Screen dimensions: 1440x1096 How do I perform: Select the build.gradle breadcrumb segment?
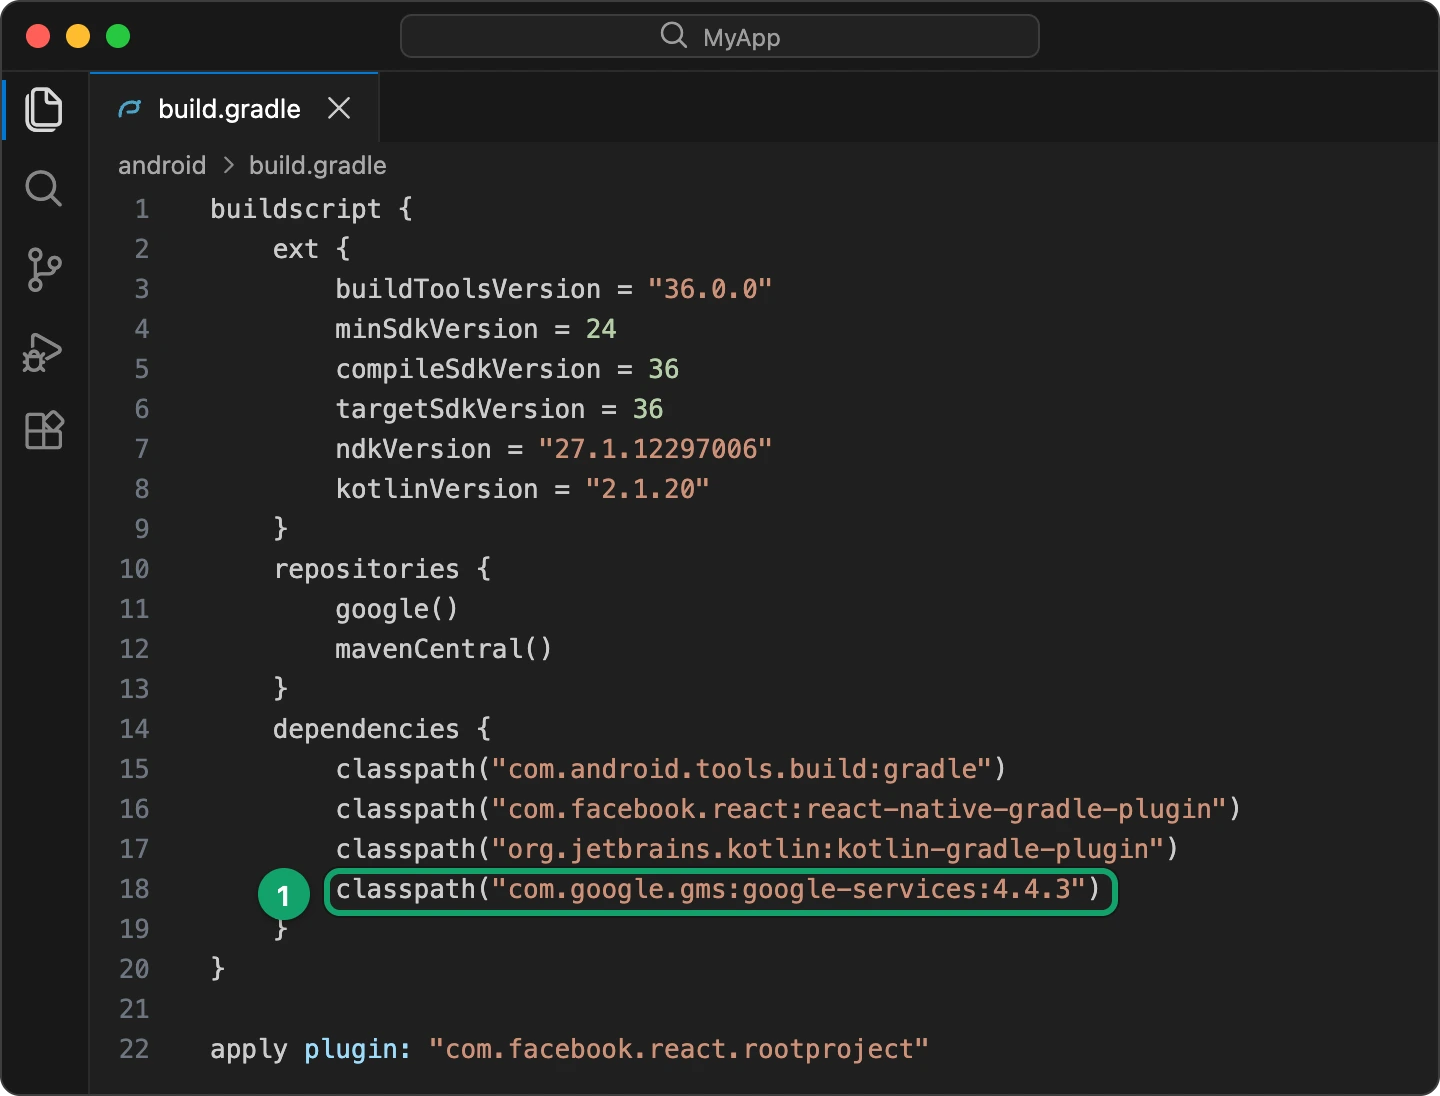(x=317, y=165)
